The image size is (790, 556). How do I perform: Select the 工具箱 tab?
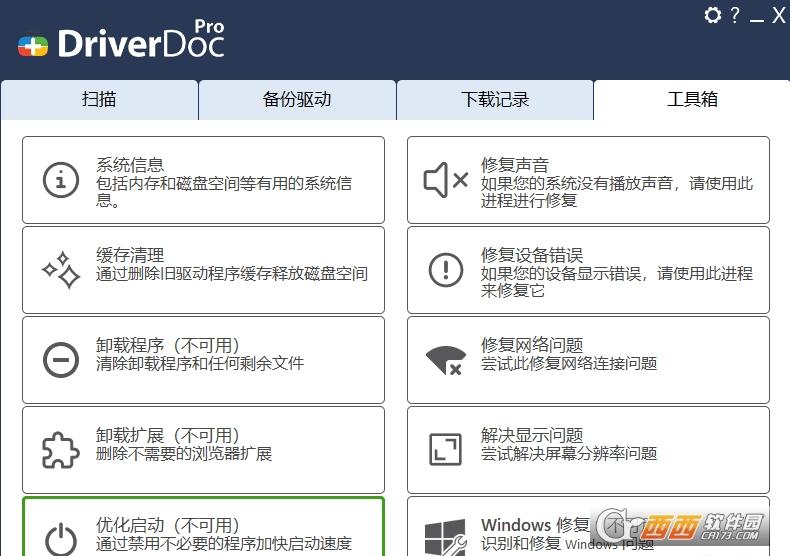point(692,100)
